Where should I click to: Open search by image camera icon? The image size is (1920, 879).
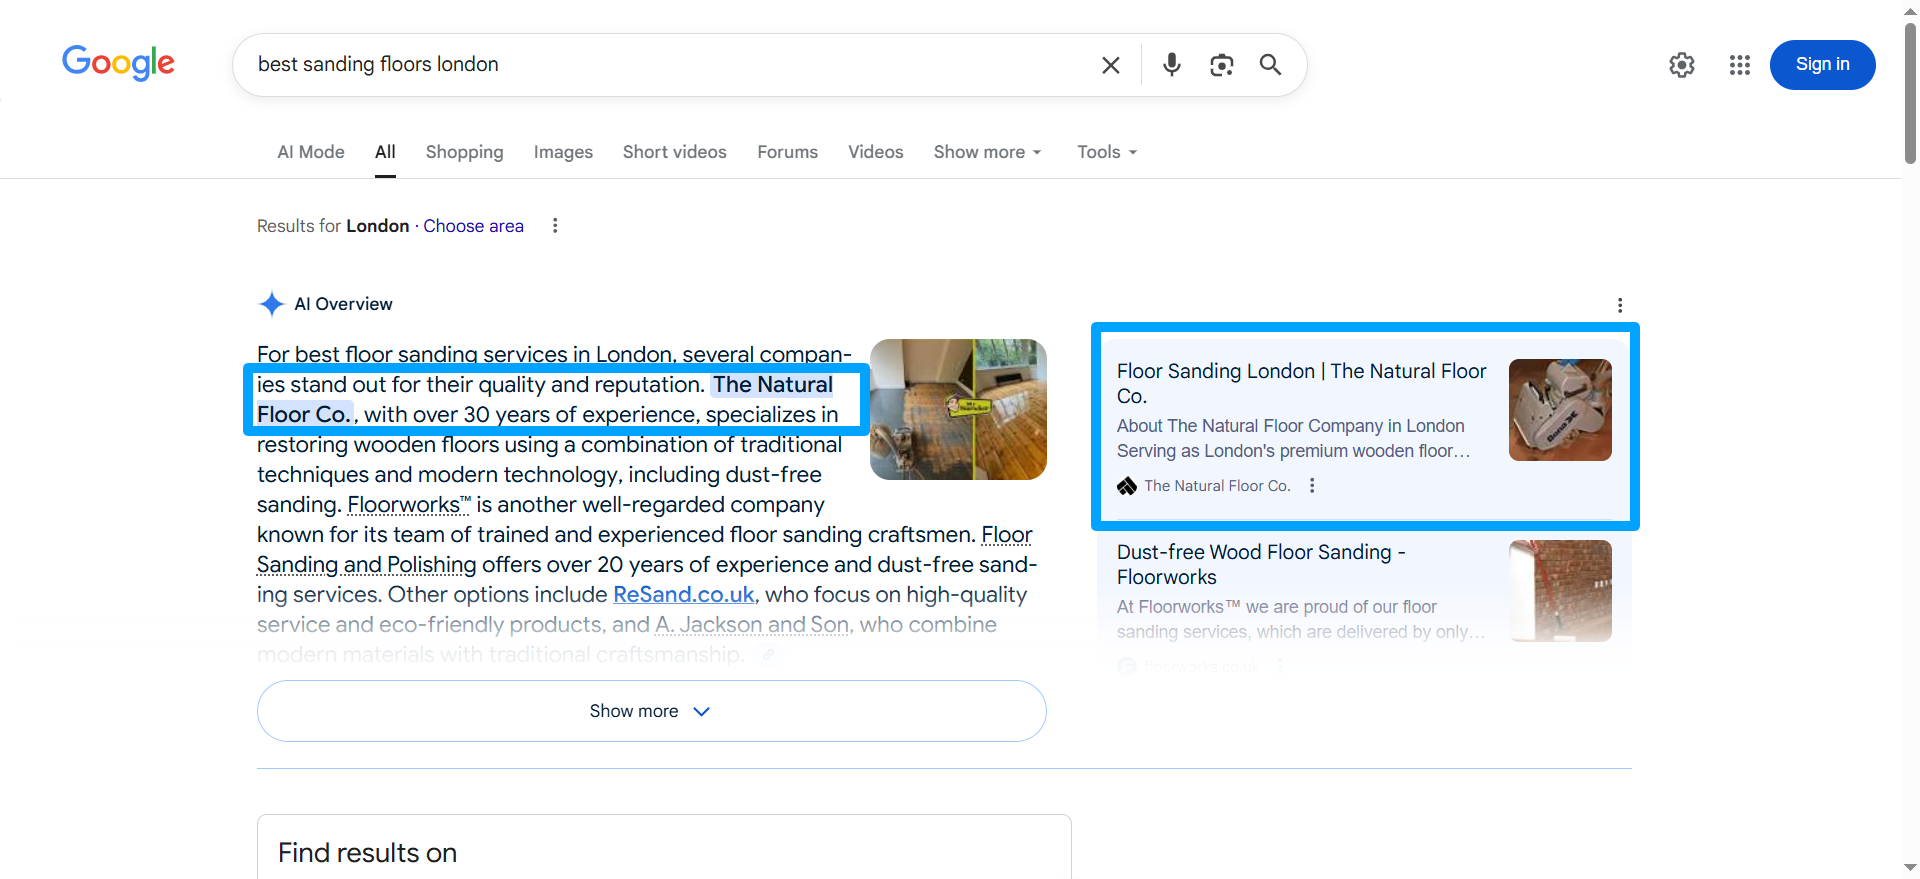[1221, 65]
